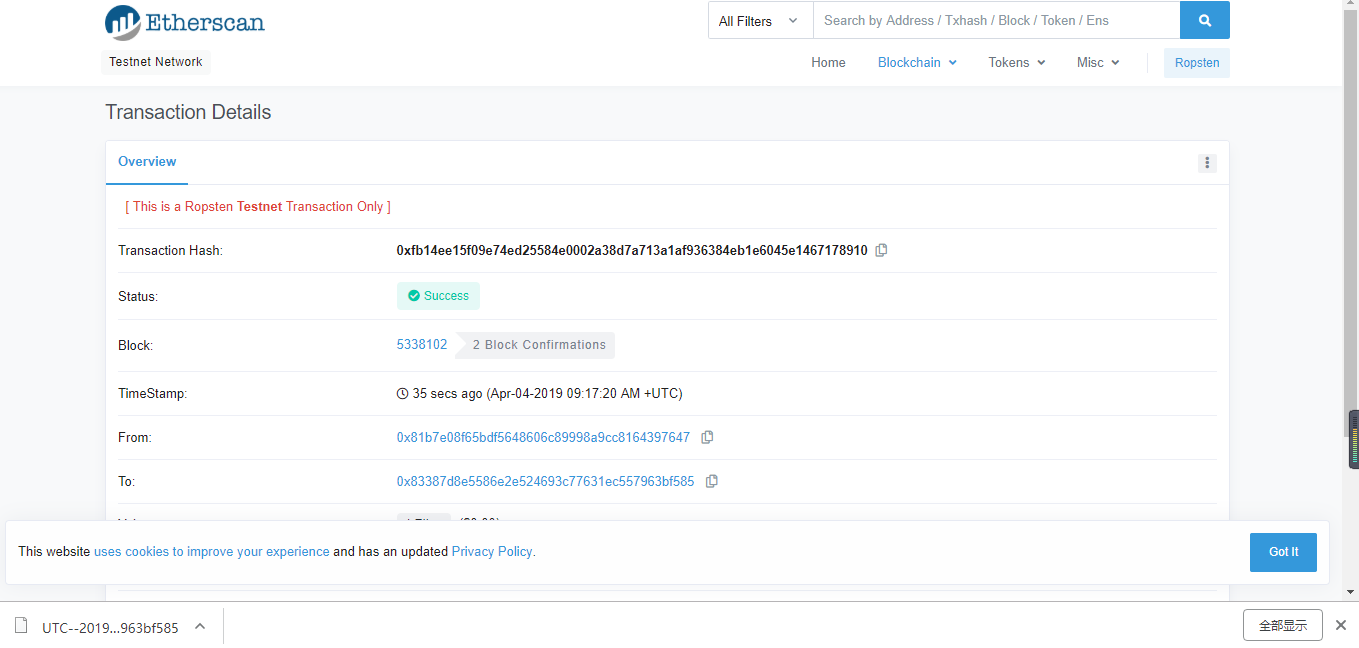
Task: Copy the To address to clipboard
Action: (712, 481)
